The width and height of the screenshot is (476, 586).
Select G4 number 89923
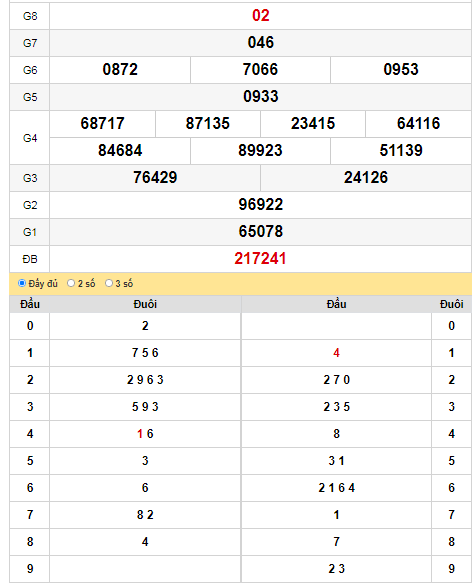260,151
